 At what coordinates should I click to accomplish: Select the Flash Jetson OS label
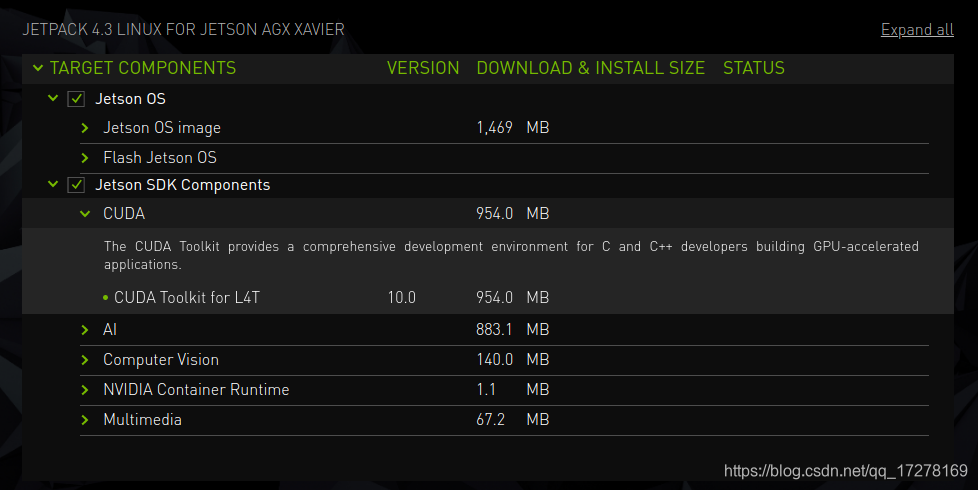[x=160, y=158]
